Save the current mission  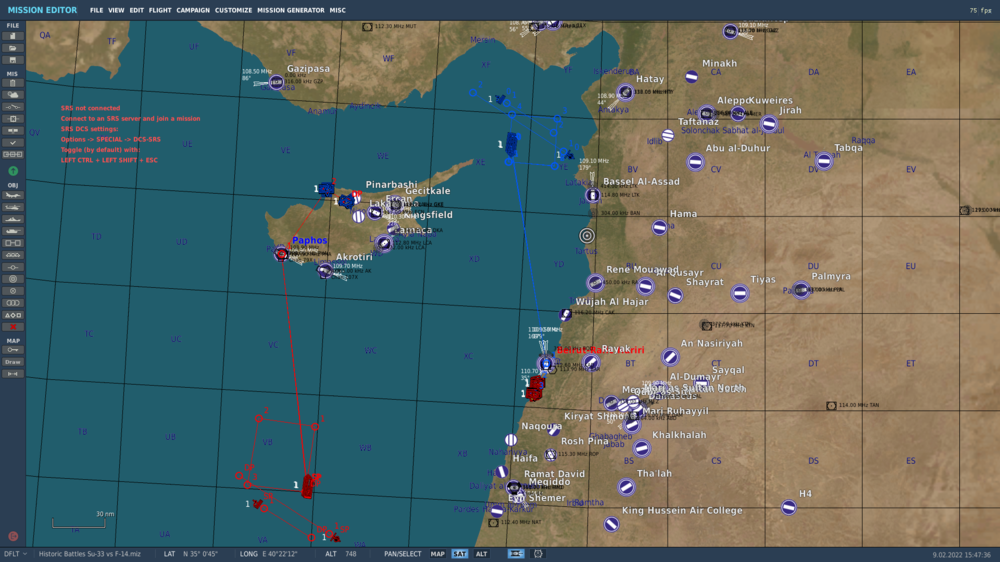pyautogui.click(x=13, y=60)
